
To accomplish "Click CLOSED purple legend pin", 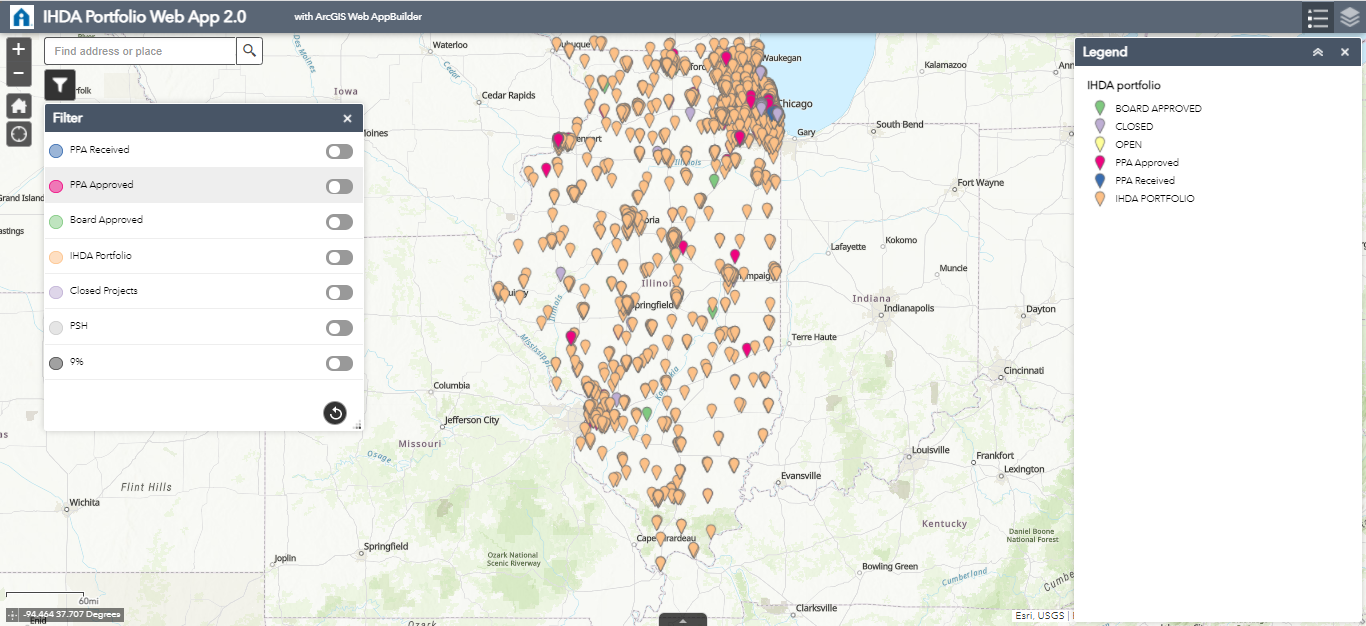I will click(1100, 126).
